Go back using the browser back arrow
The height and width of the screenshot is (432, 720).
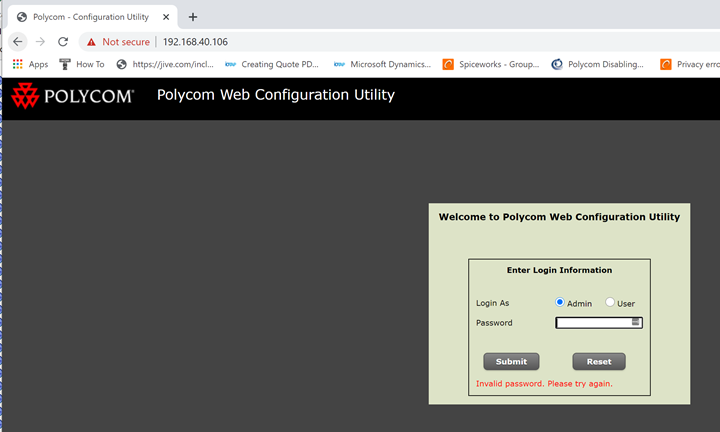tap(17, 42)
